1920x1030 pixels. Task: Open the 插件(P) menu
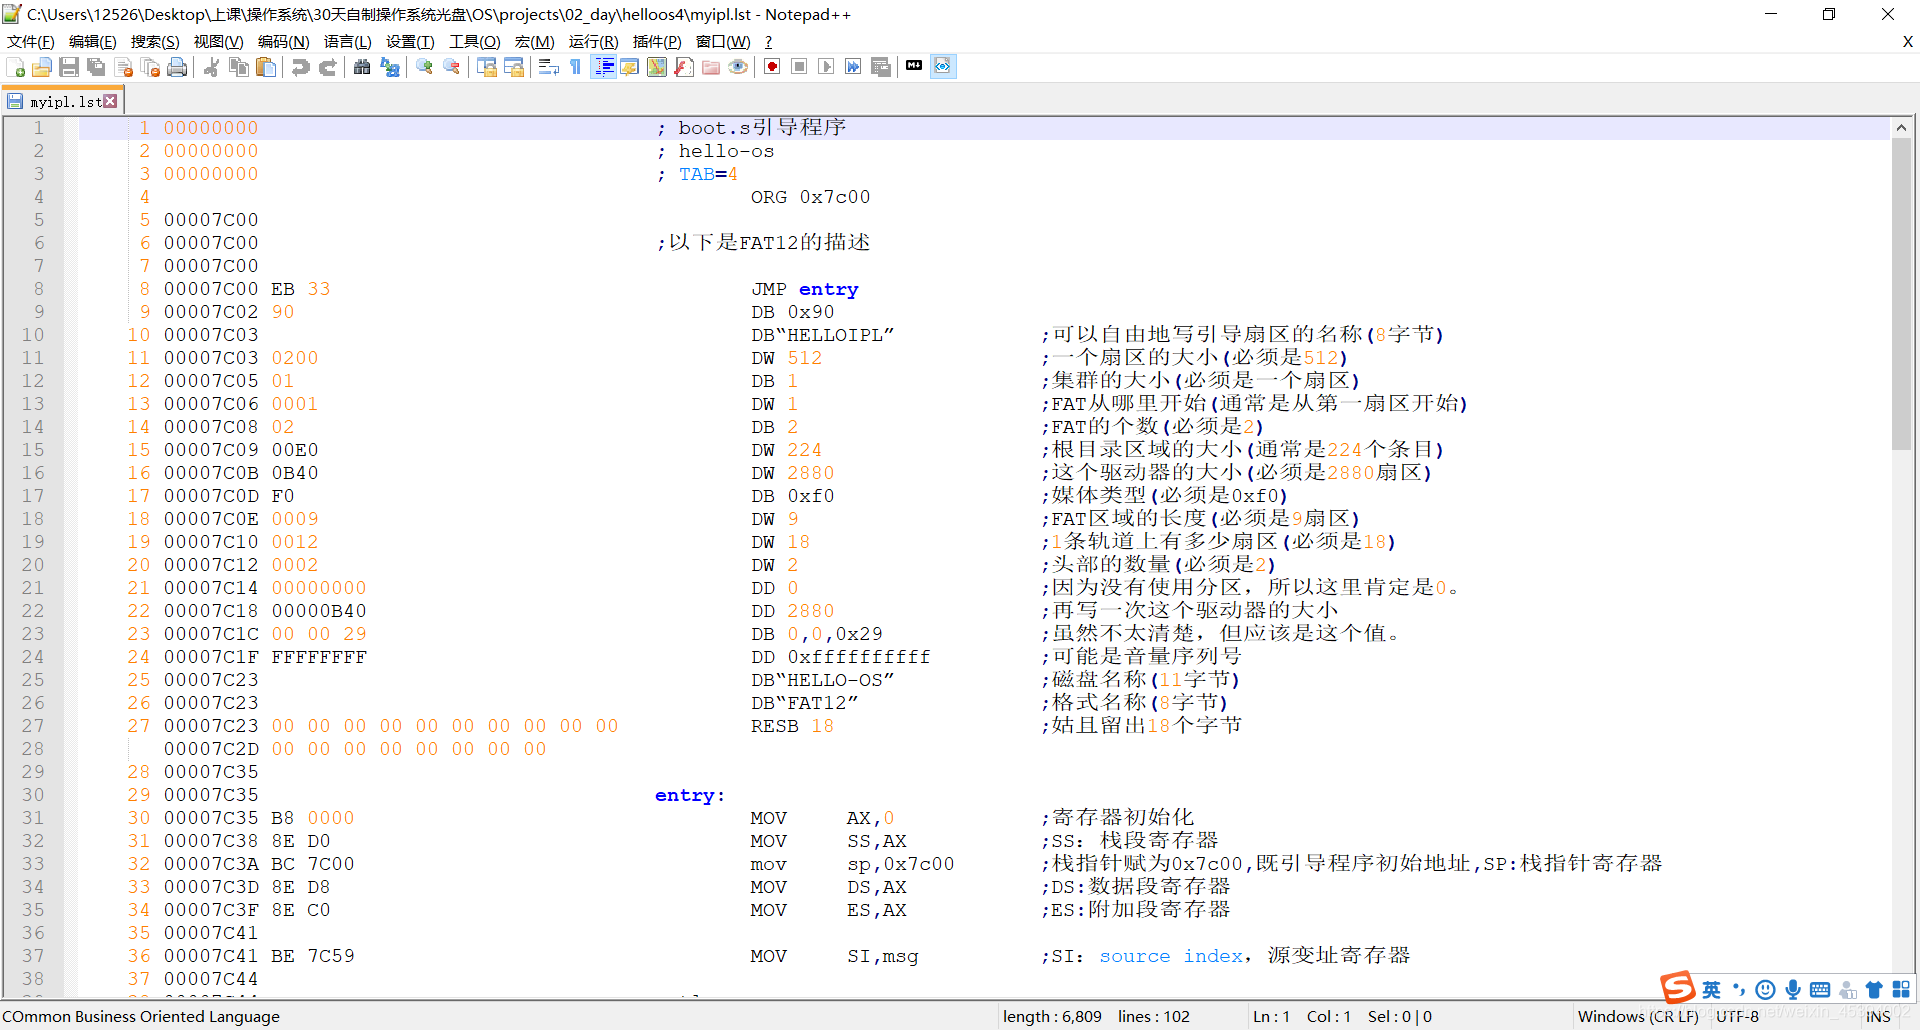657,42
